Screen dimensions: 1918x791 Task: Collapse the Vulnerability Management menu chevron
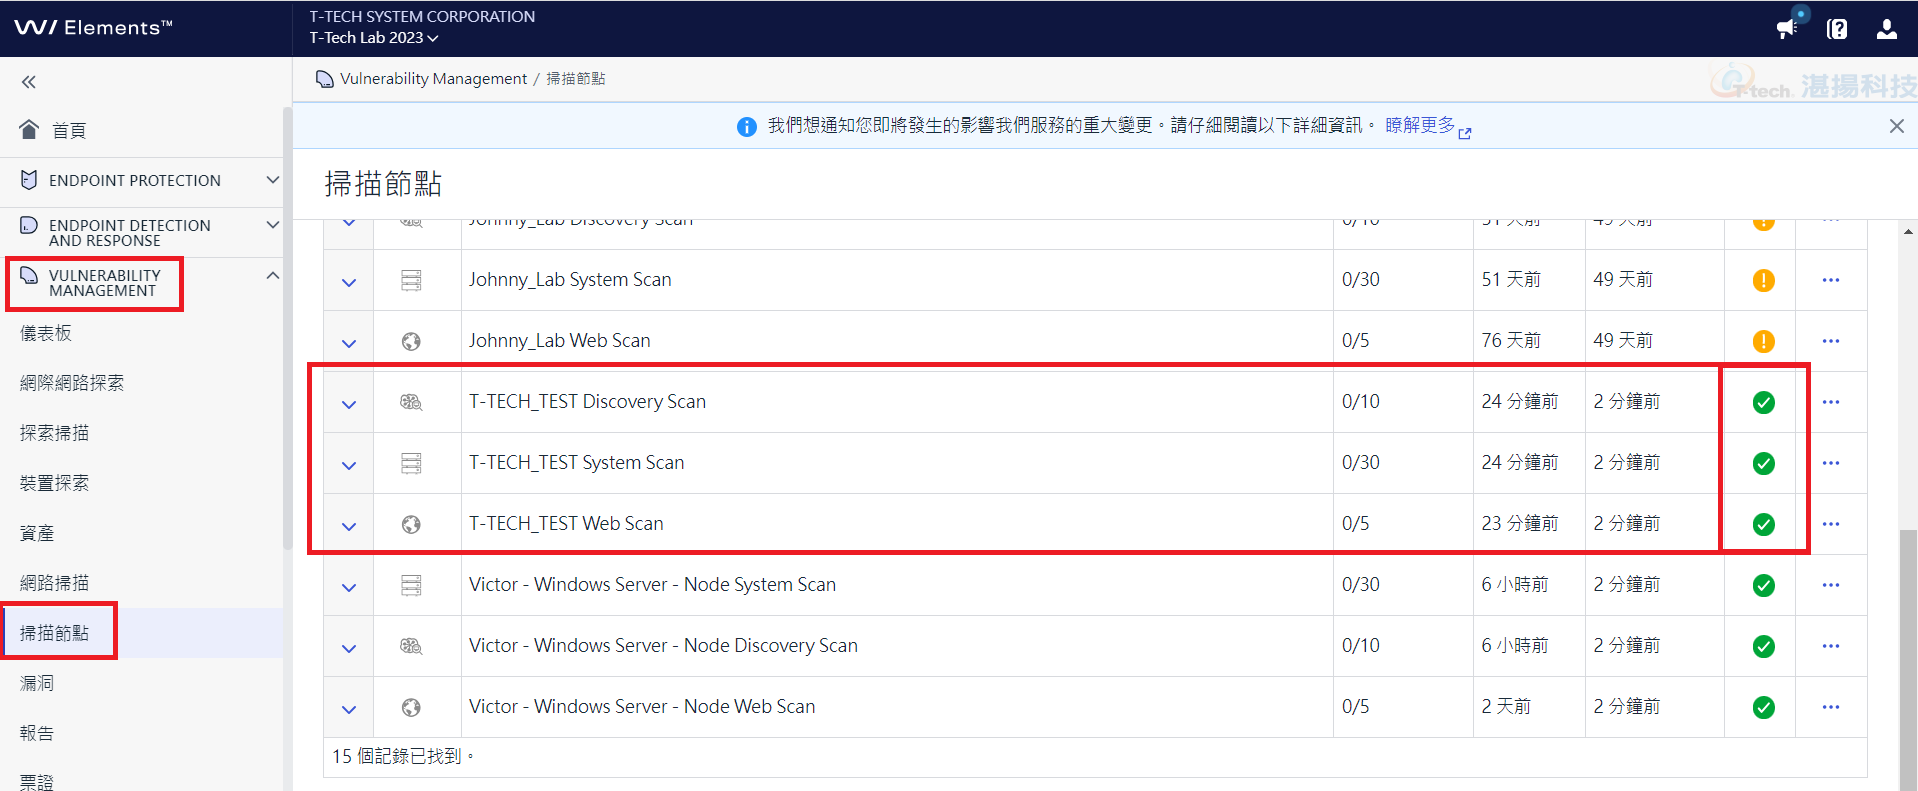(272, 275)
